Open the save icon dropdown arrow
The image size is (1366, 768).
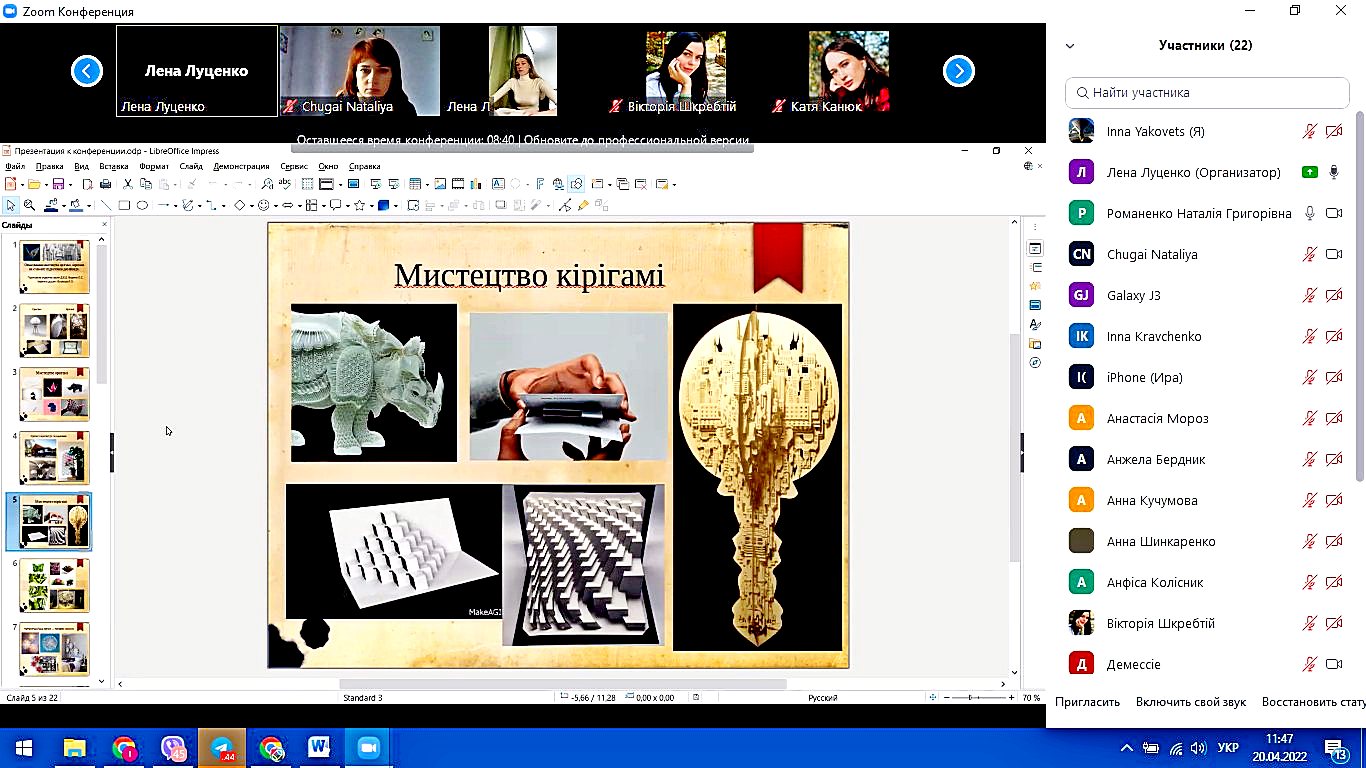click(x=70, y=185)
